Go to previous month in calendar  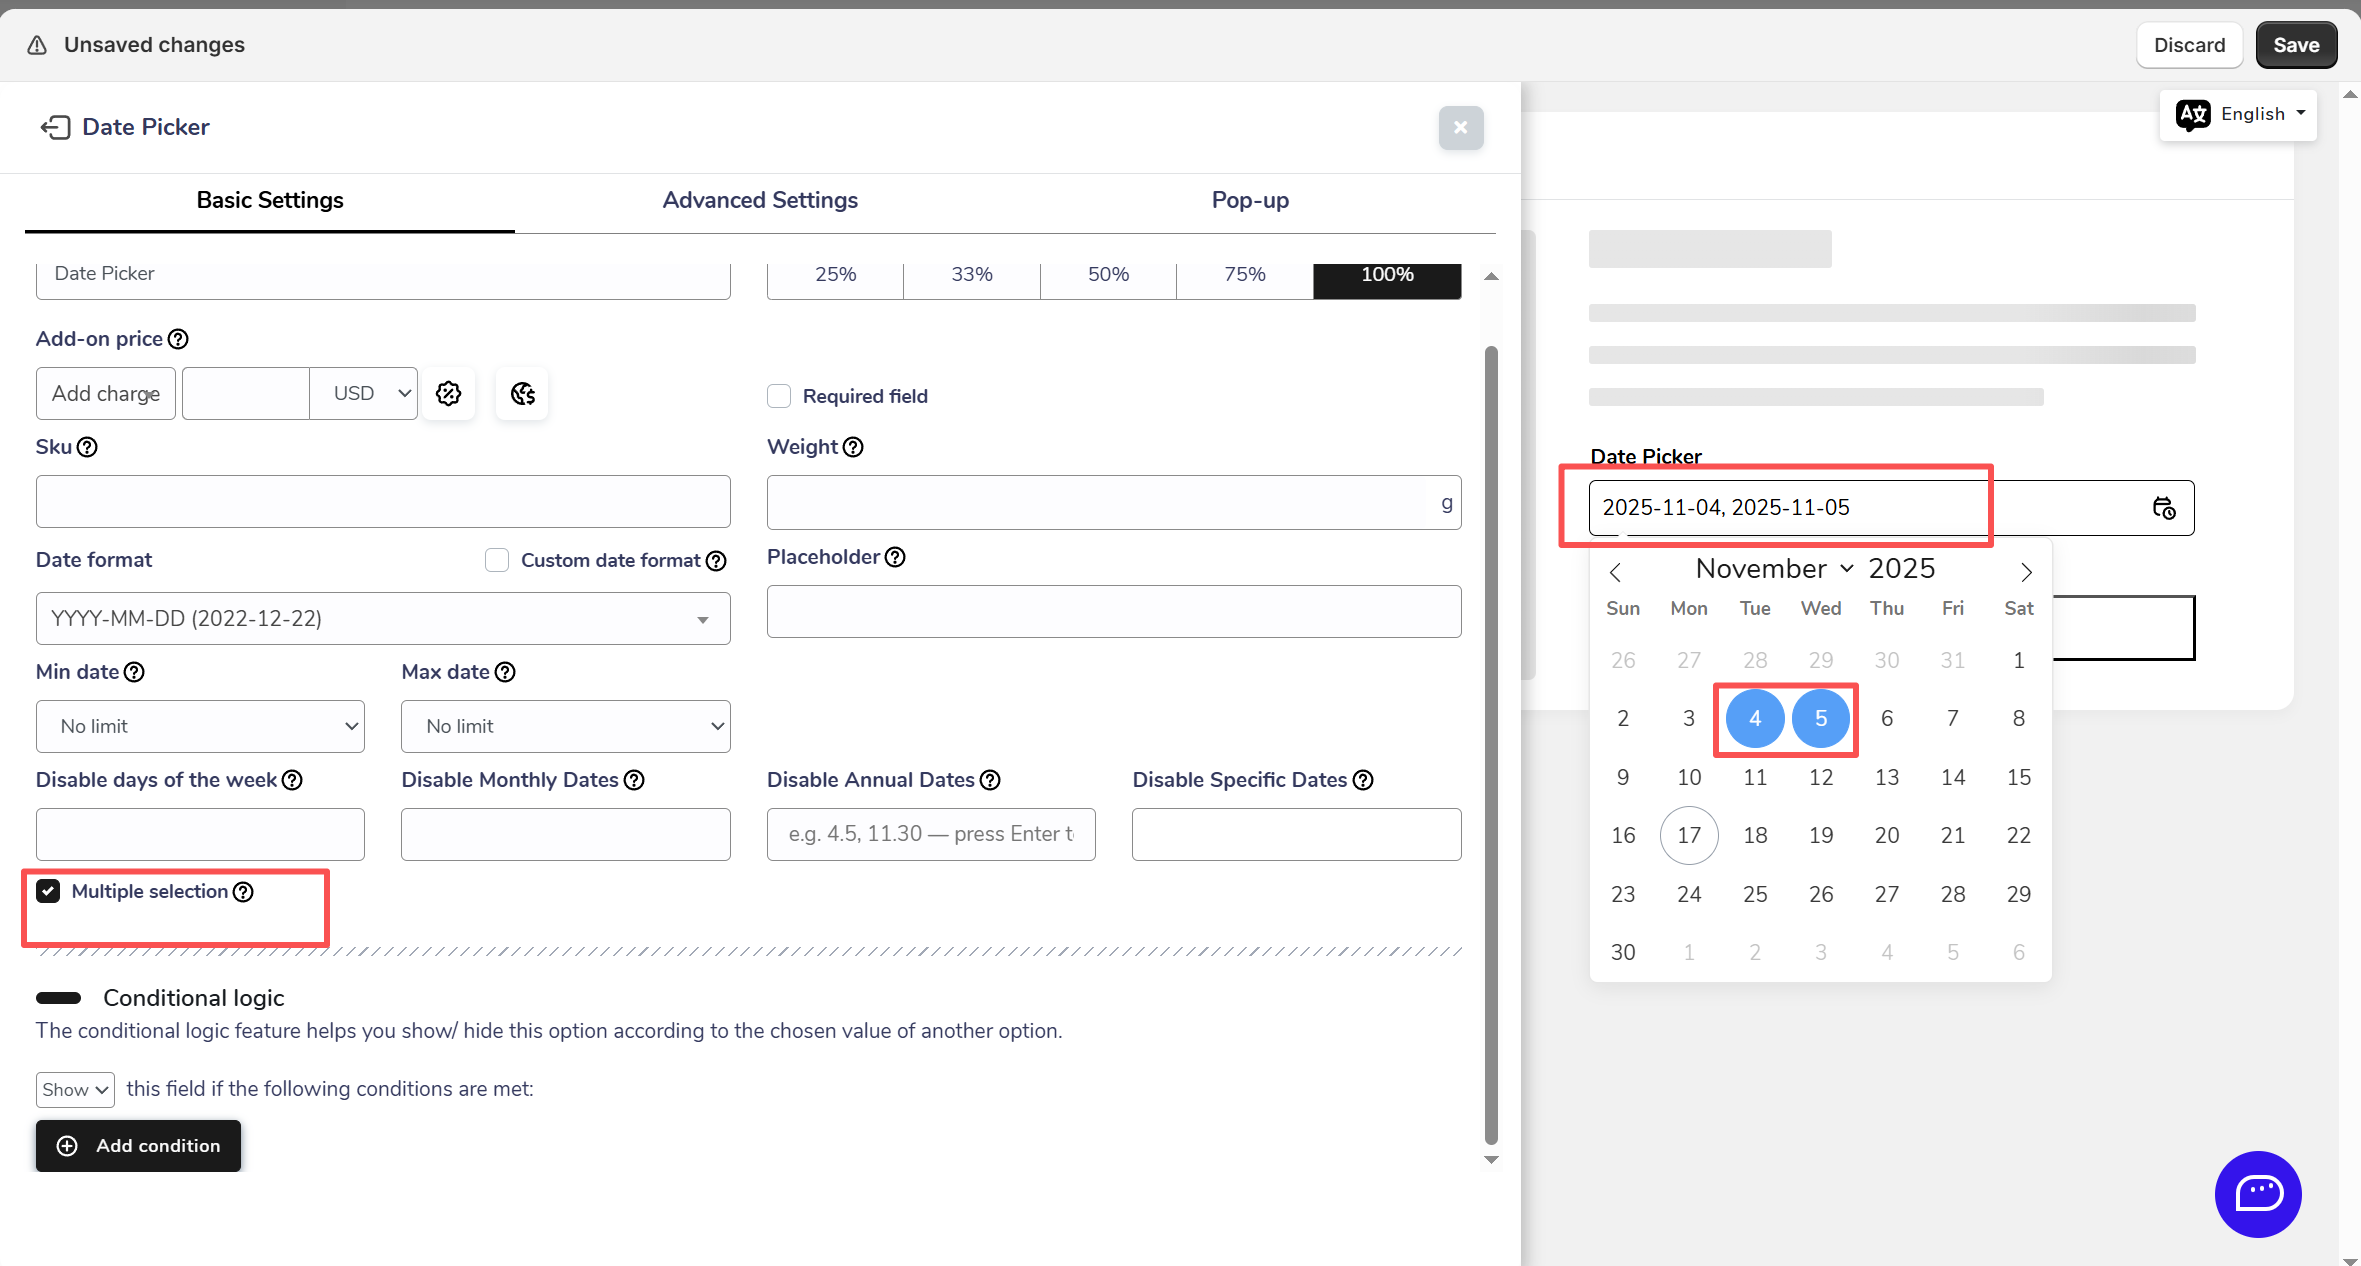1615,572
